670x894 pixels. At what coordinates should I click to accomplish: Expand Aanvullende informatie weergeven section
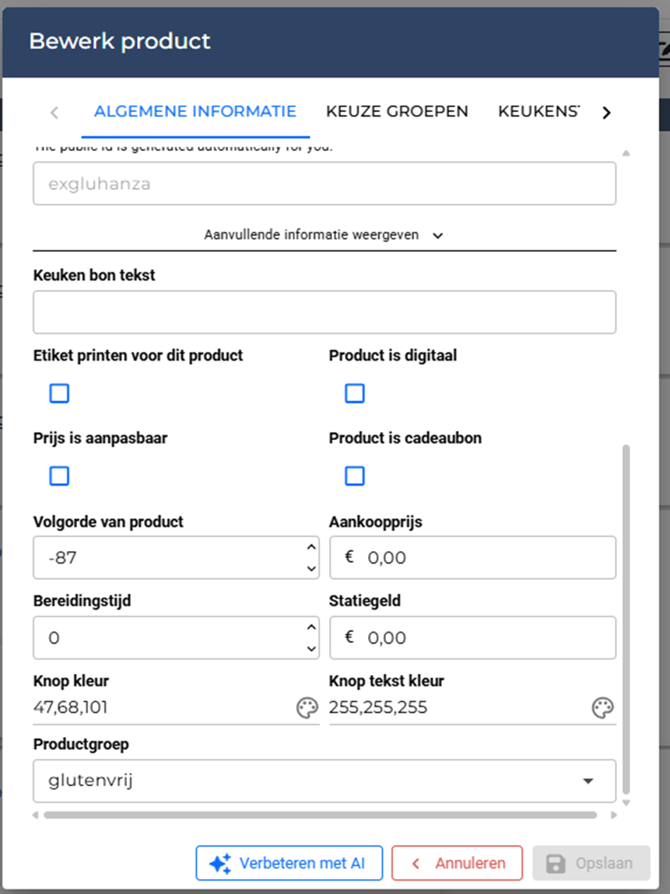click(324, 235)
